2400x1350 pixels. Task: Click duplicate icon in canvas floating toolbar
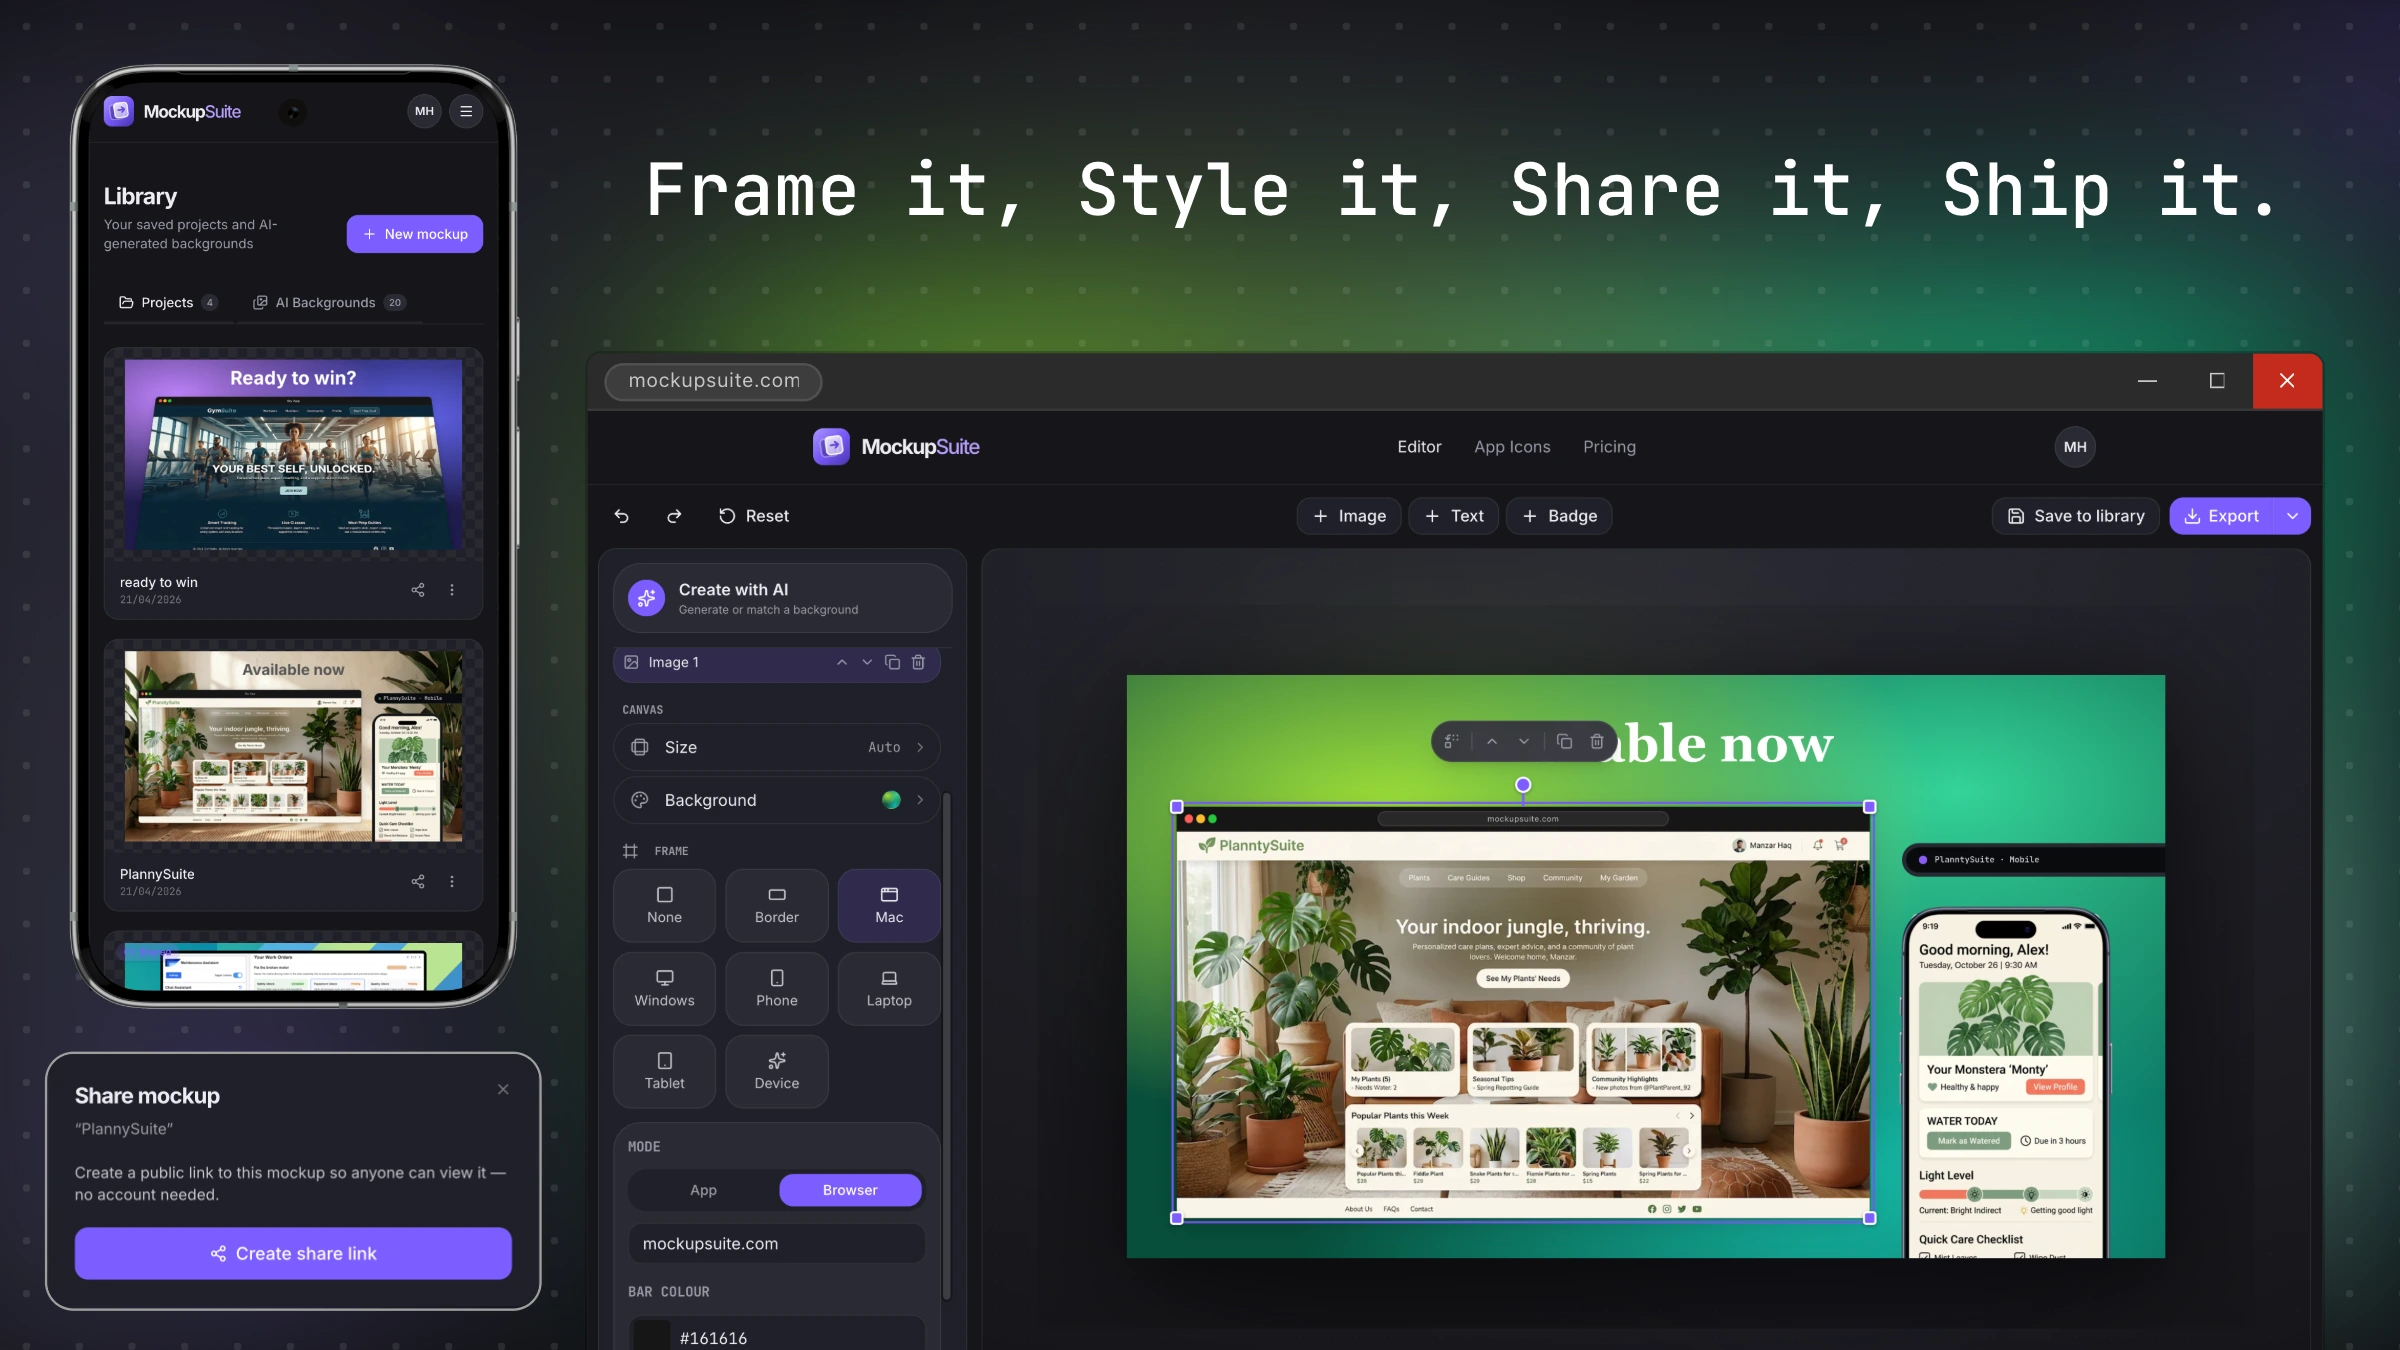1565,741
